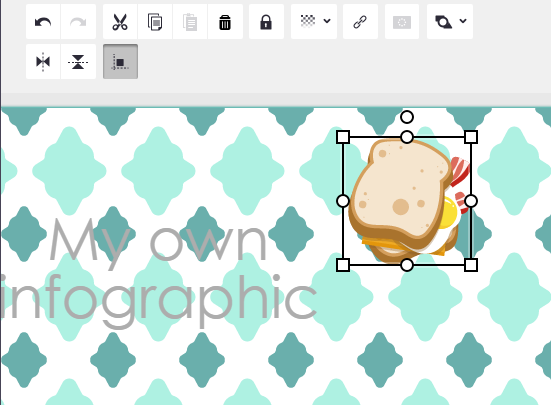Click the rotation handle above the sandwich

[x=407, y=117]
